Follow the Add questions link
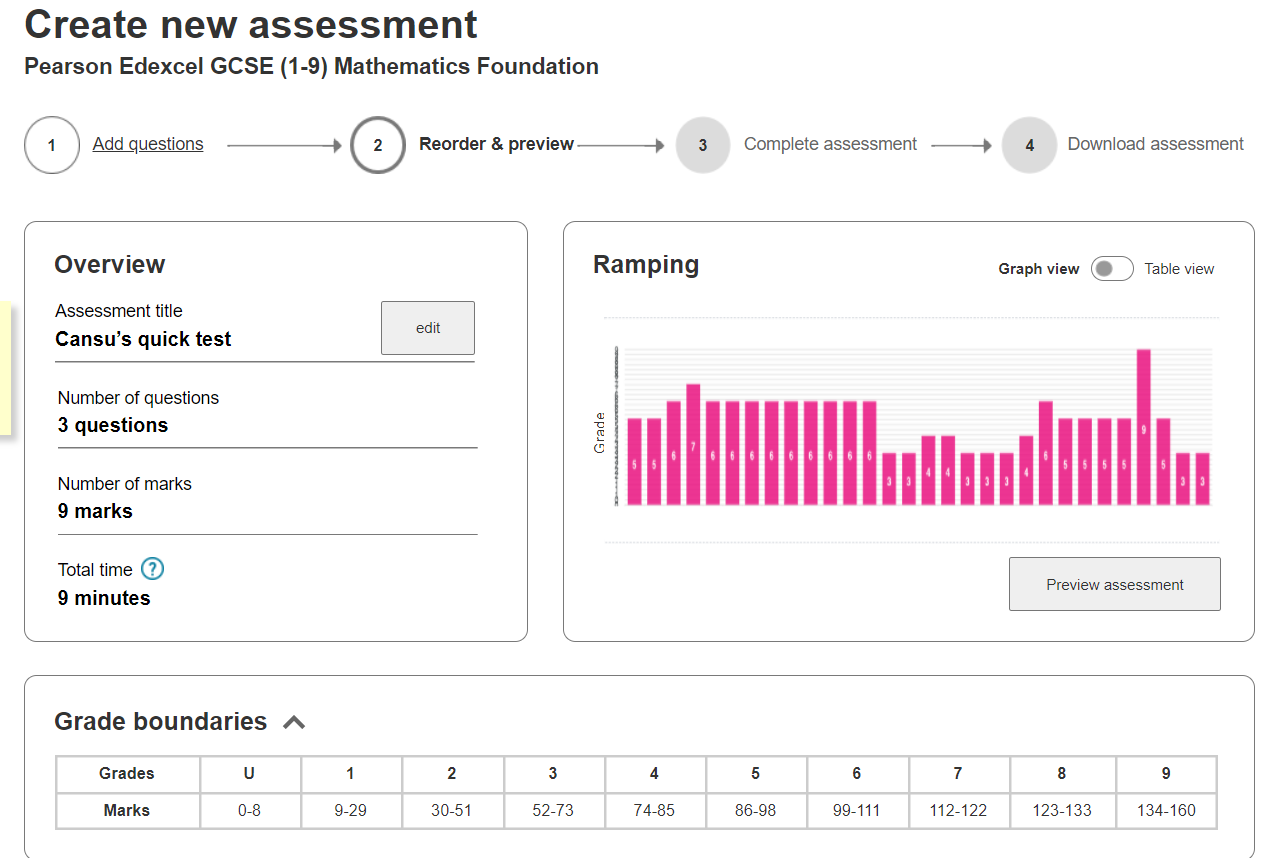The image size is (1273, 858). coord(147,143)
